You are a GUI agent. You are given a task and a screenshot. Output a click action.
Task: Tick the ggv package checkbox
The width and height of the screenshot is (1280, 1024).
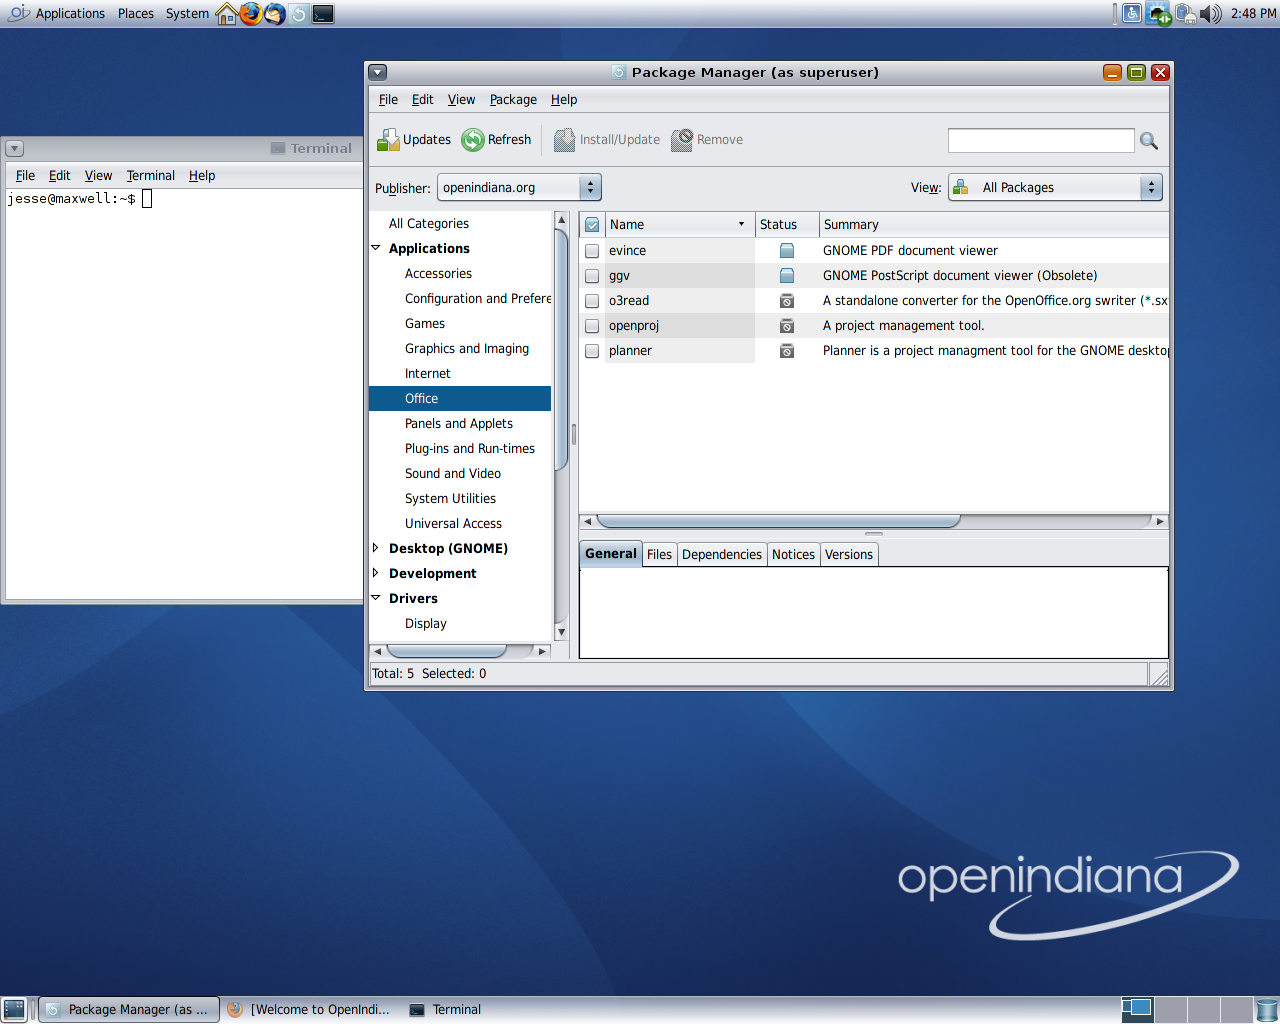click(x=592, y=276)
